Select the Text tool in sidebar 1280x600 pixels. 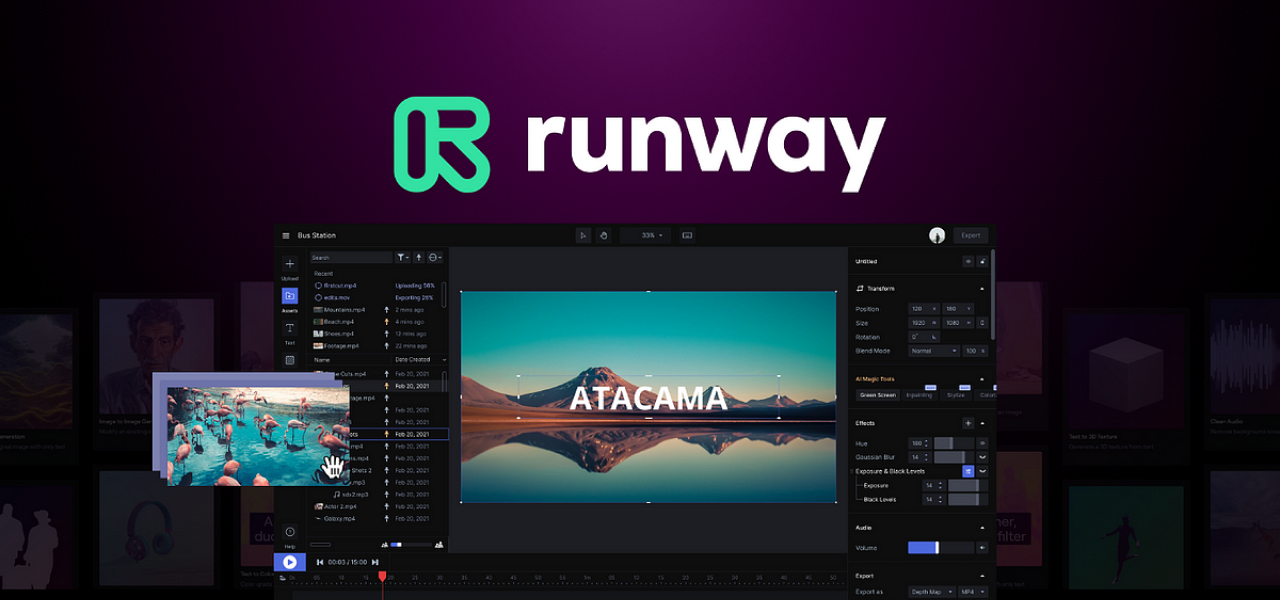pos(290,328)
